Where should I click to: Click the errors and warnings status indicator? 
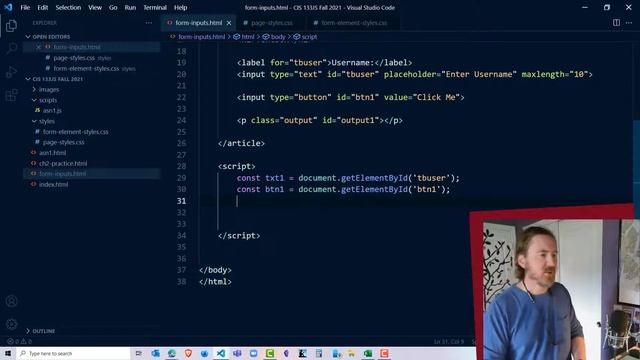19,341
